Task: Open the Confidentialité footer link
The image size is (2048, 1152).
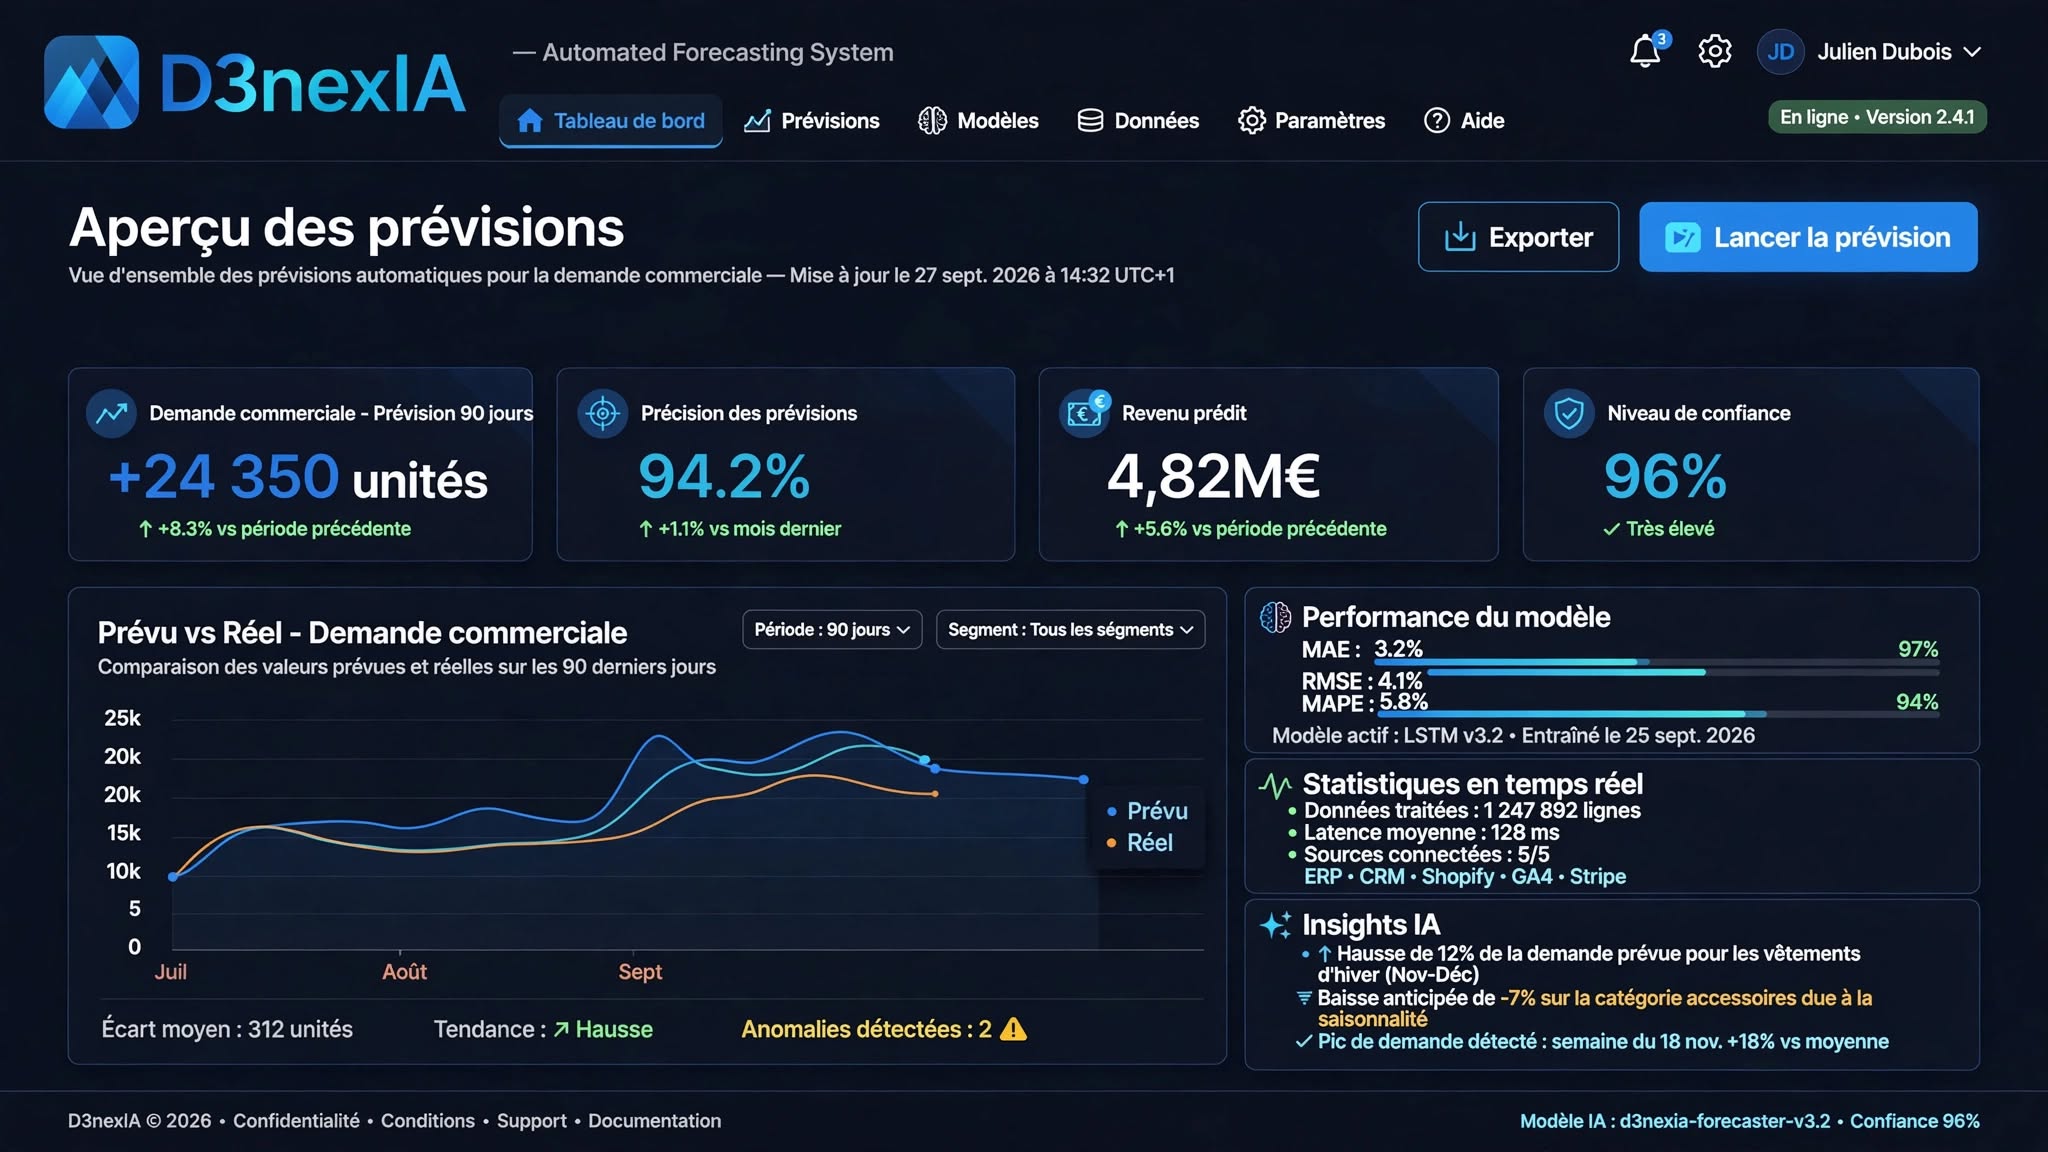Action: pyautogui.click(x=296, y=1121)
